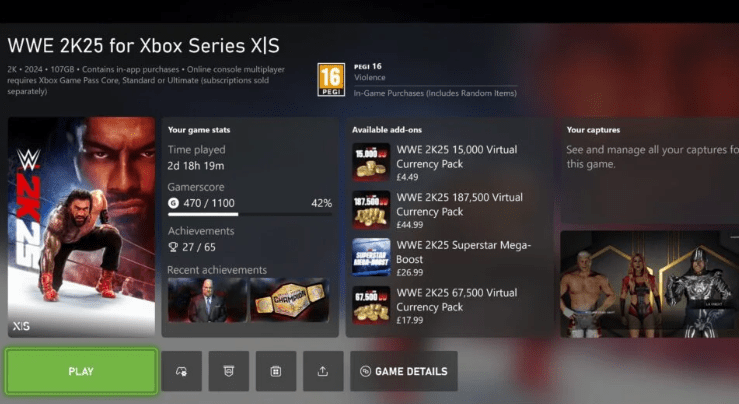739x404 pixels.
Task: Click the achievements trophy icon
Action: 173,247
